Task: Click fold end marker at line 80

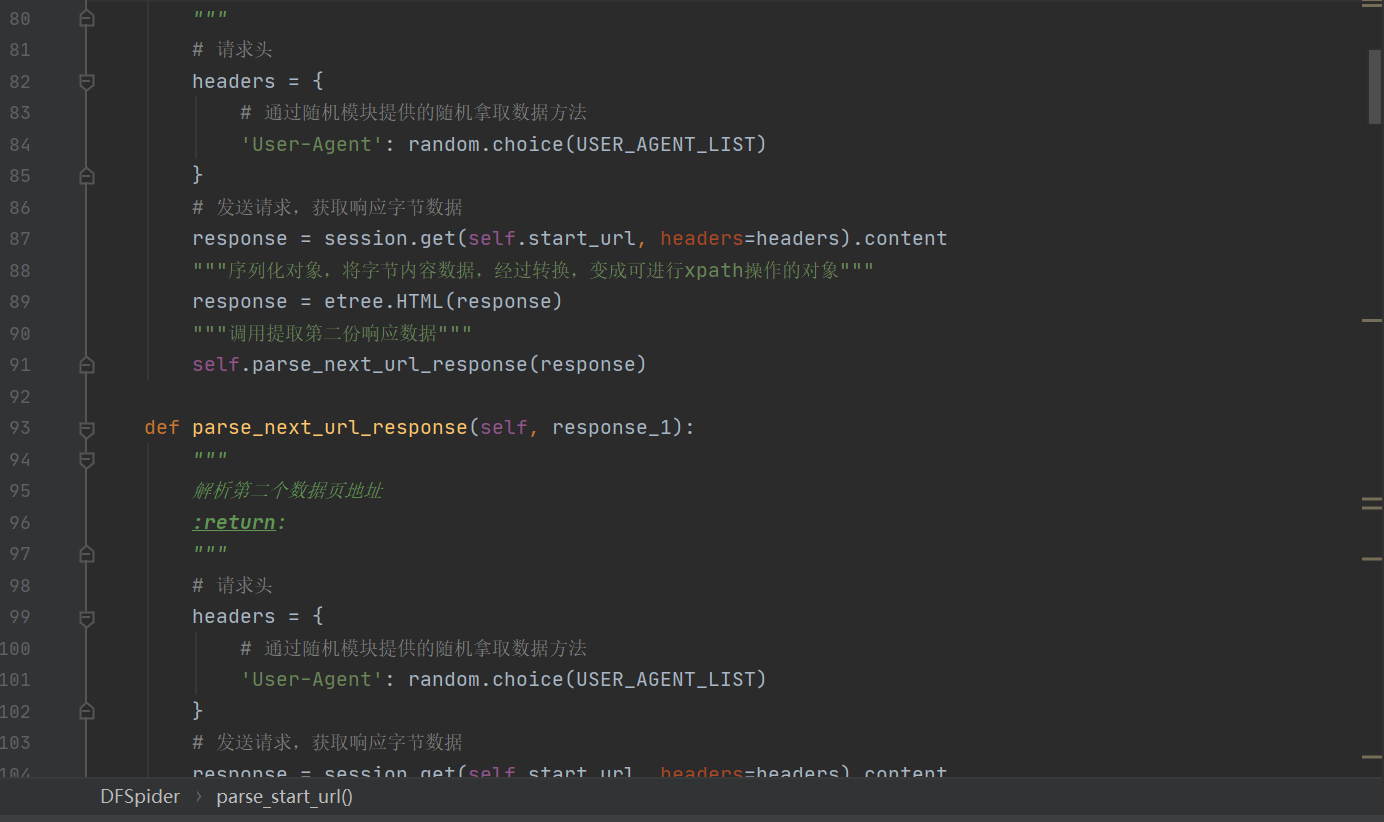Action: click(x=87, y=18)
